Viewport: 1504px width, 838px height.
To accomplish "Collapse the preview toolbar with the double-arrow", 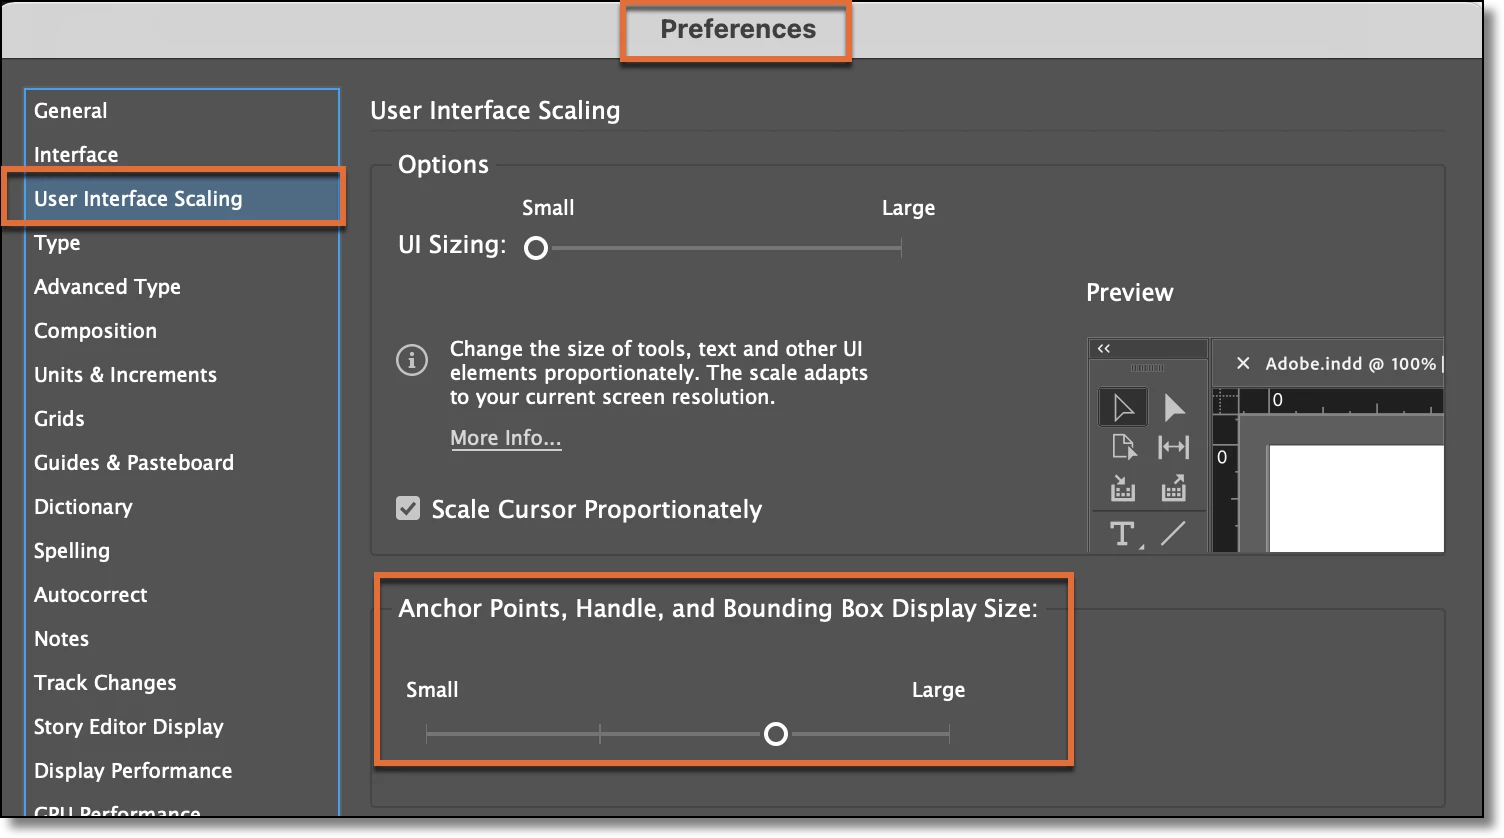I will pyautogui.click(x=1104, y=349).
